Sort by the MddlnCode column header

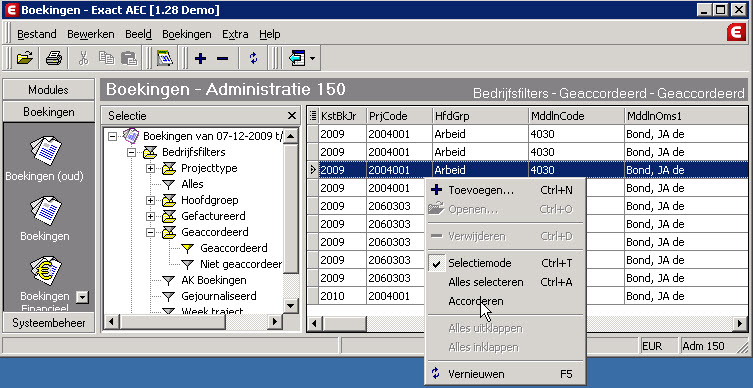(576, 116)
